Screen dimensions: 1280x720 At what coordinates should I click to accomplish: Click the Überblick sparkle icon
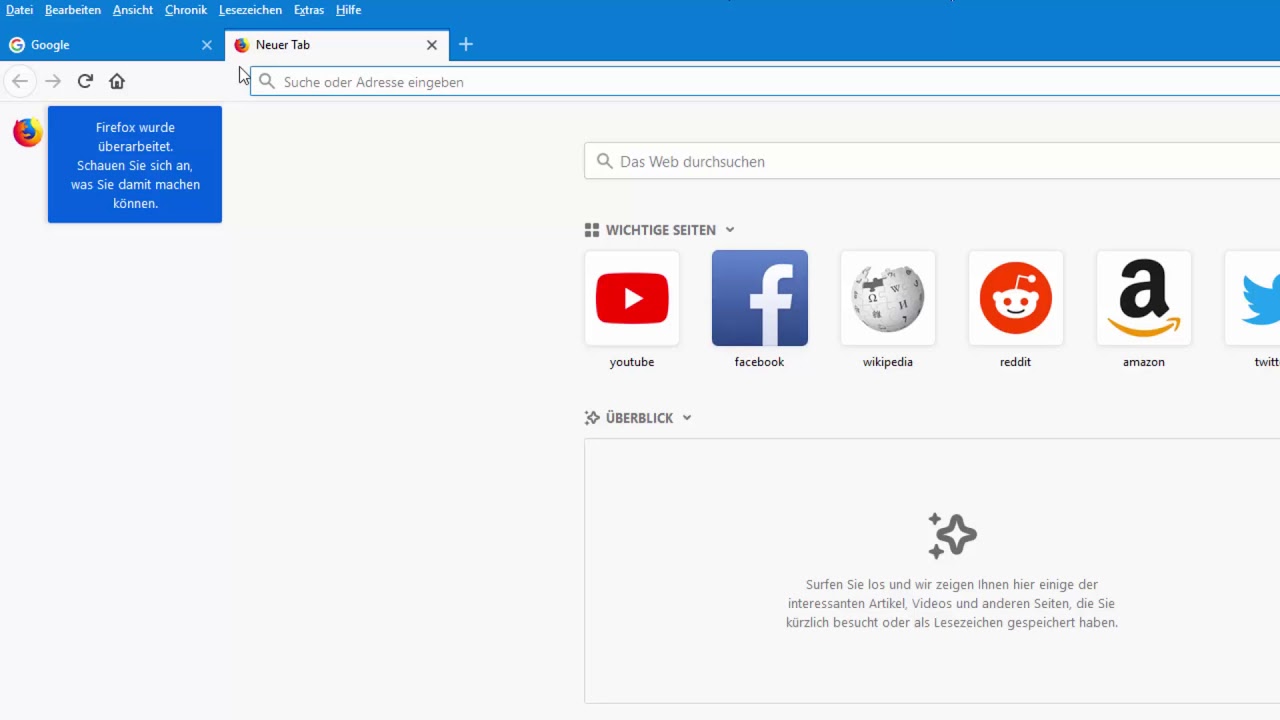(592, 418)
